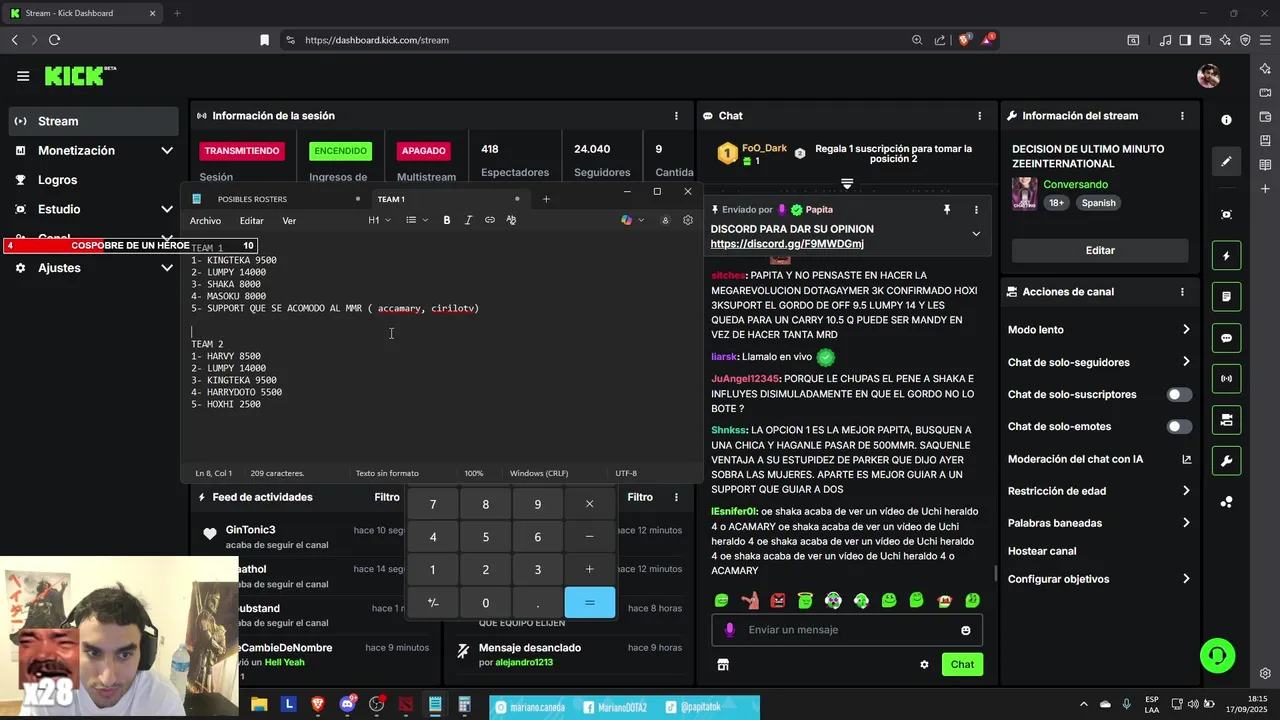This screenshot has width=1280, height=720.
Task: Open Brave Leo AI icon
Action: pos(1225,40)
